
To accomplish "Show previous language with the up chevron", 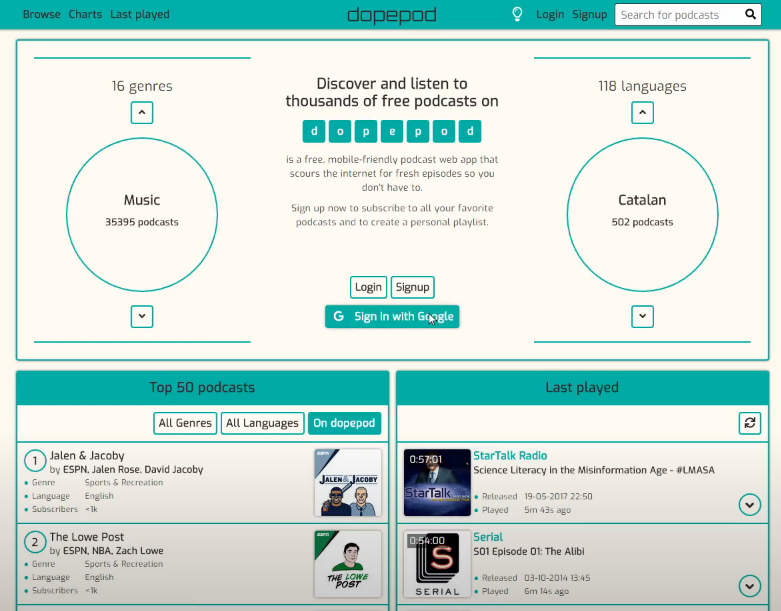I will 643,113.
